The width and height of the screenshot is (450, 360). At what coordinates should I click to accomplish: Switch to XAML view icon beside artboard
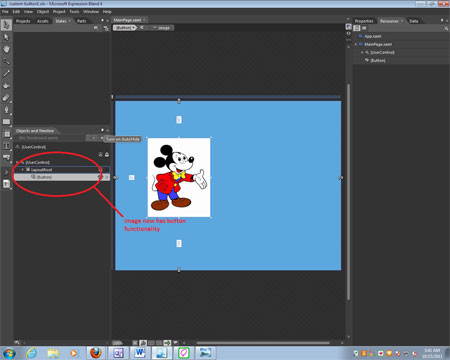pyautogui.click(x=349, y=33)
